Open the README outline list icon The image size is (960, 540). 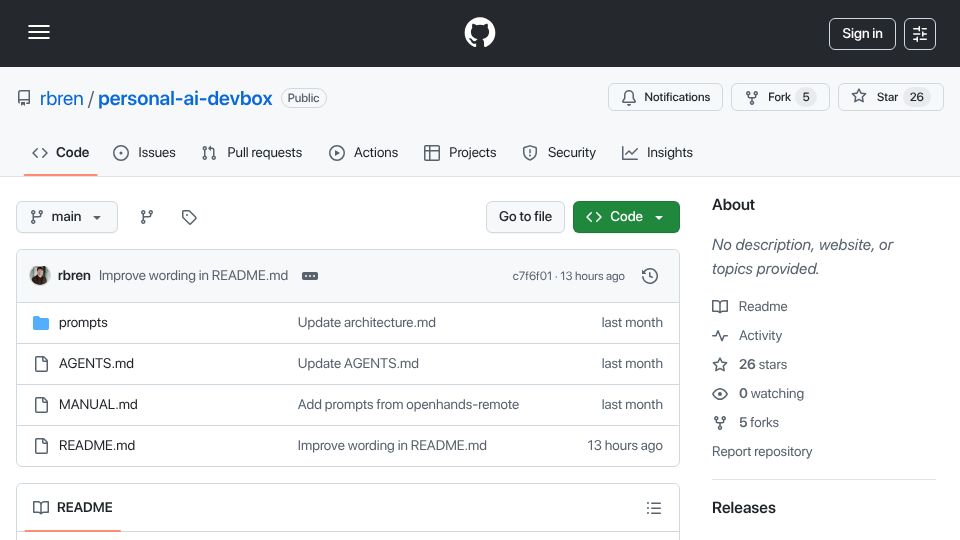[x=654, y=508]
